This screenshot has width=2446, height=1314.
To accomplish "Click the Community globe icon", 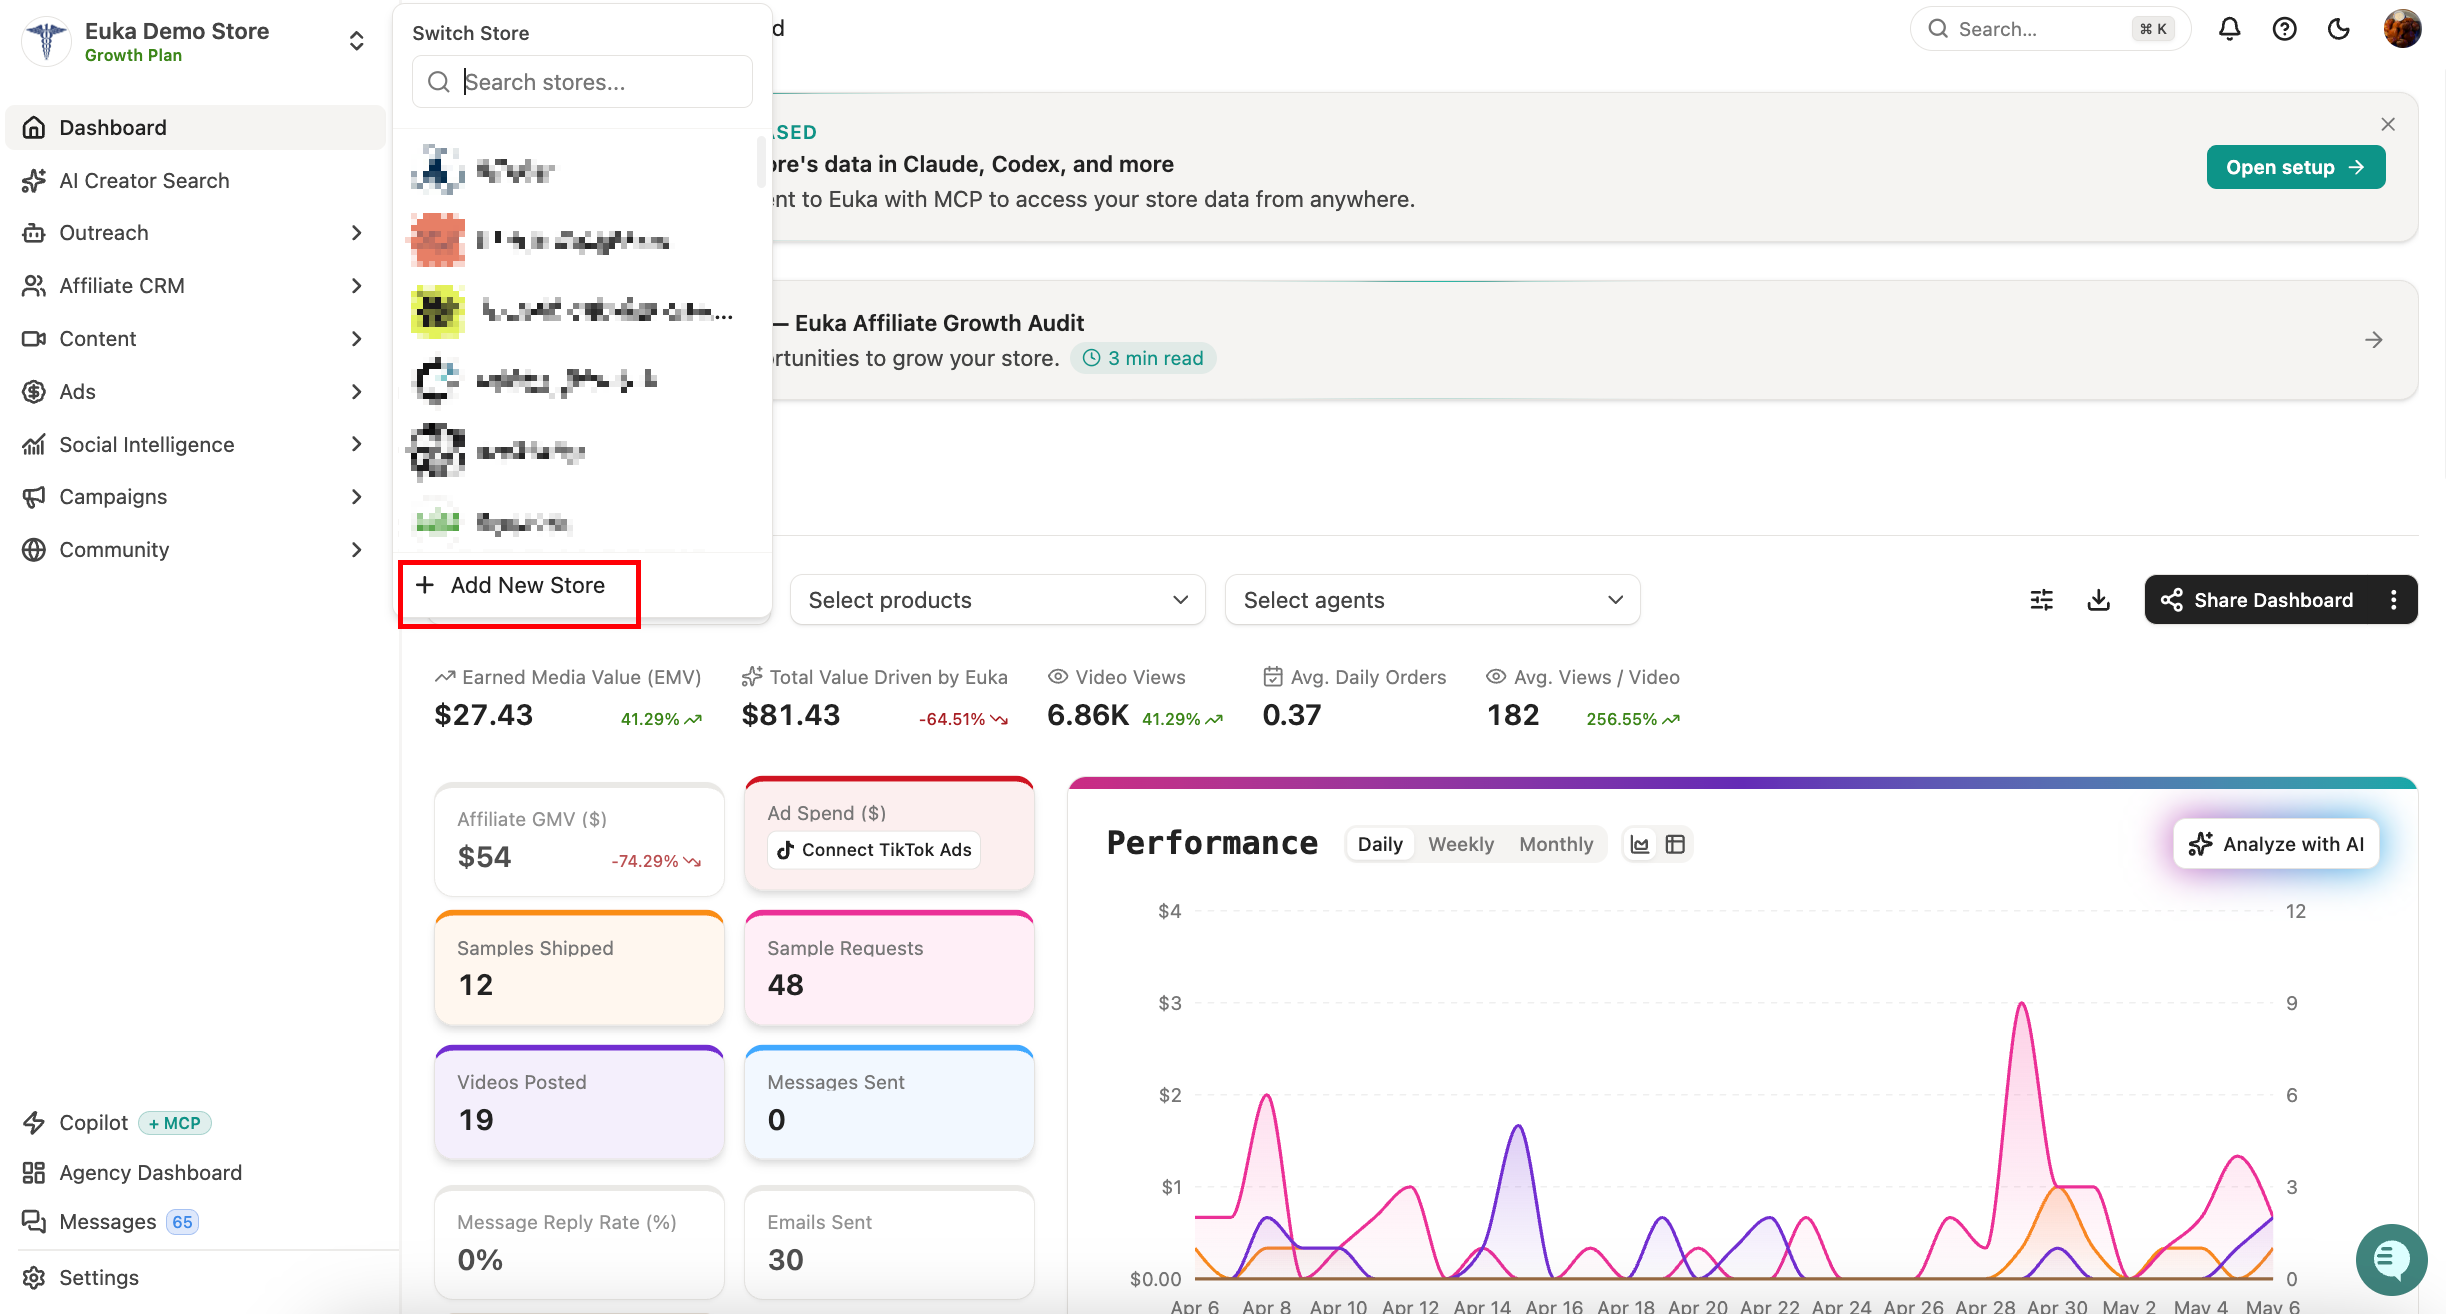I will (34, 550).
